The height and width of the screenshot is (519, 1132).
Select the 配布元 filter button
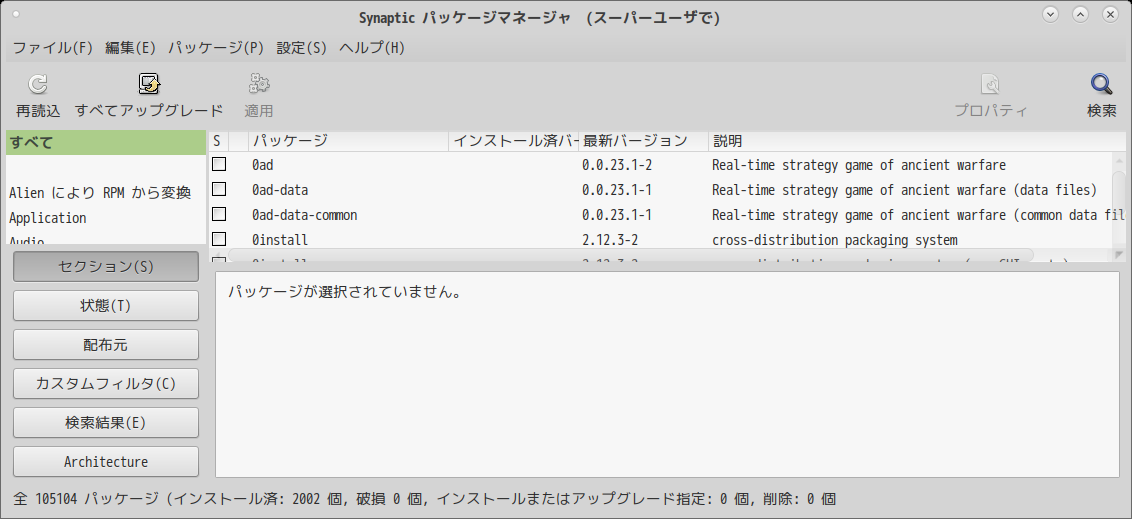coord(105,344)
